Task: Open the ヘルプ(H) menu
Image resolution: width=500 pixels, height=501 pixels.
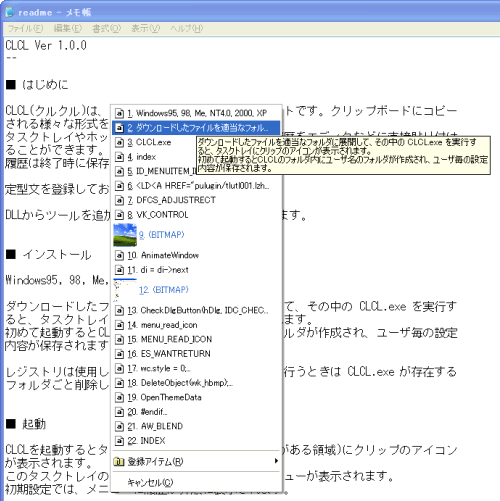Action: coord(186,29)
